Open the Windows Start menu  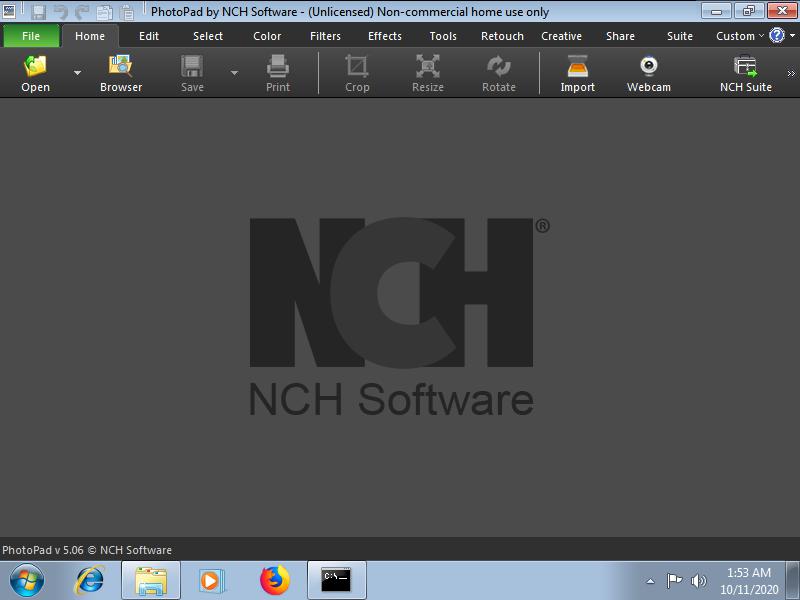pyautogui.click(x=27, y=581)
